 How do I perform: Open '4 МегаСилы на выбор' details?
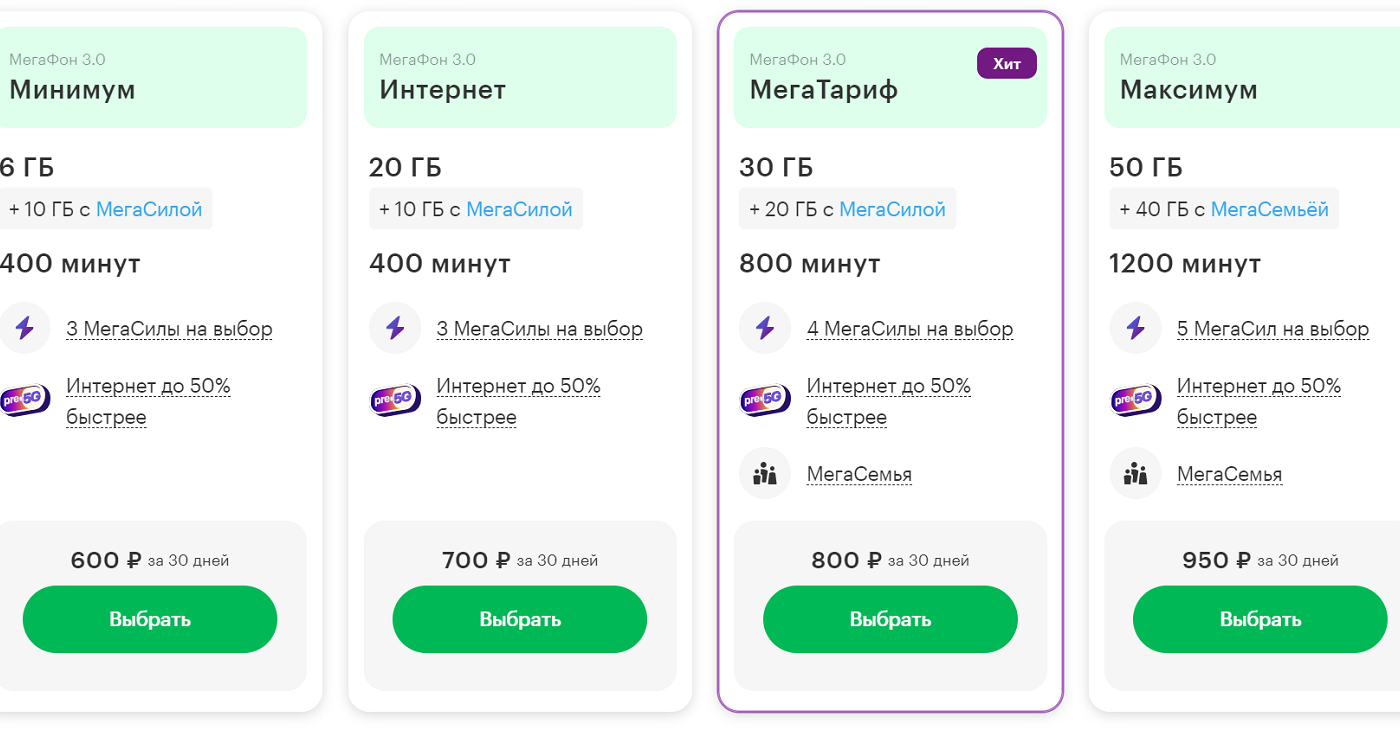pyautogui.click(x=910, y=329)
